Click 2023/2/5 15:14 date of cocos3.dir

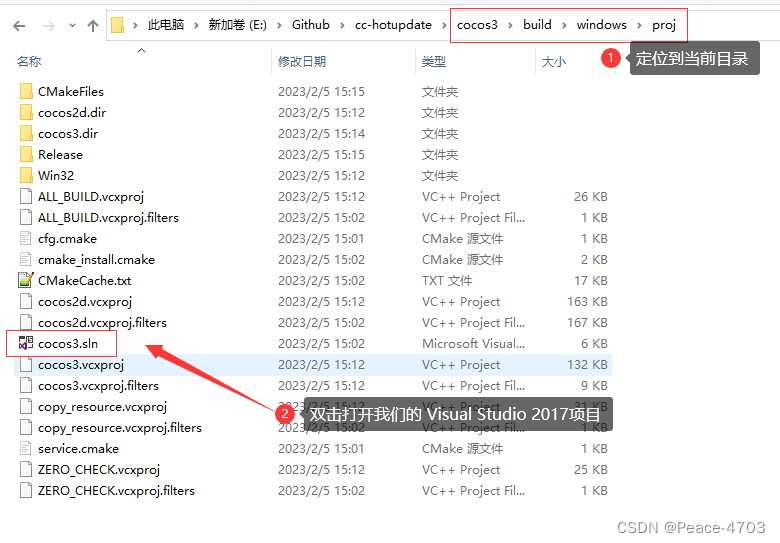tap(321, 133)
